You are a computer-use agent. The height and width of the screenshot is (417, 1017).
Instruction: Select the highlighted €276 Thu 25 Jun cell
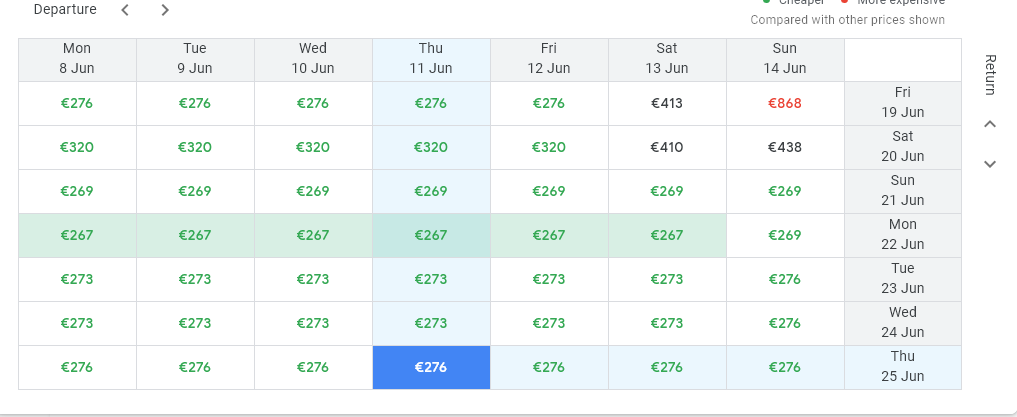(431, 367)
